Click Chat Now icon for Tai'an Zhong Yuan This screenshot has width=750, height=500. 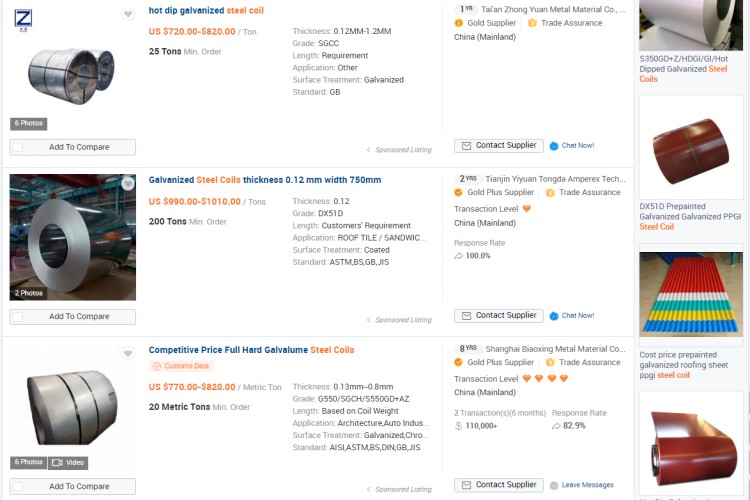coord(555,146)
